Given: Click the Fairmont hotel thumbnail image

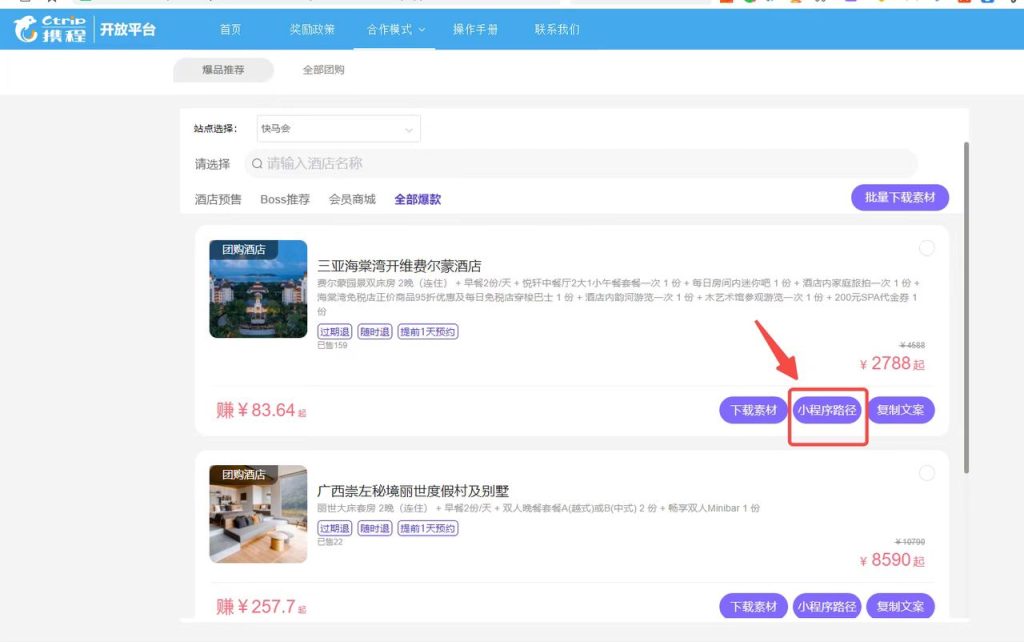Looking at the screenshot, I should [x=258, y=290].
